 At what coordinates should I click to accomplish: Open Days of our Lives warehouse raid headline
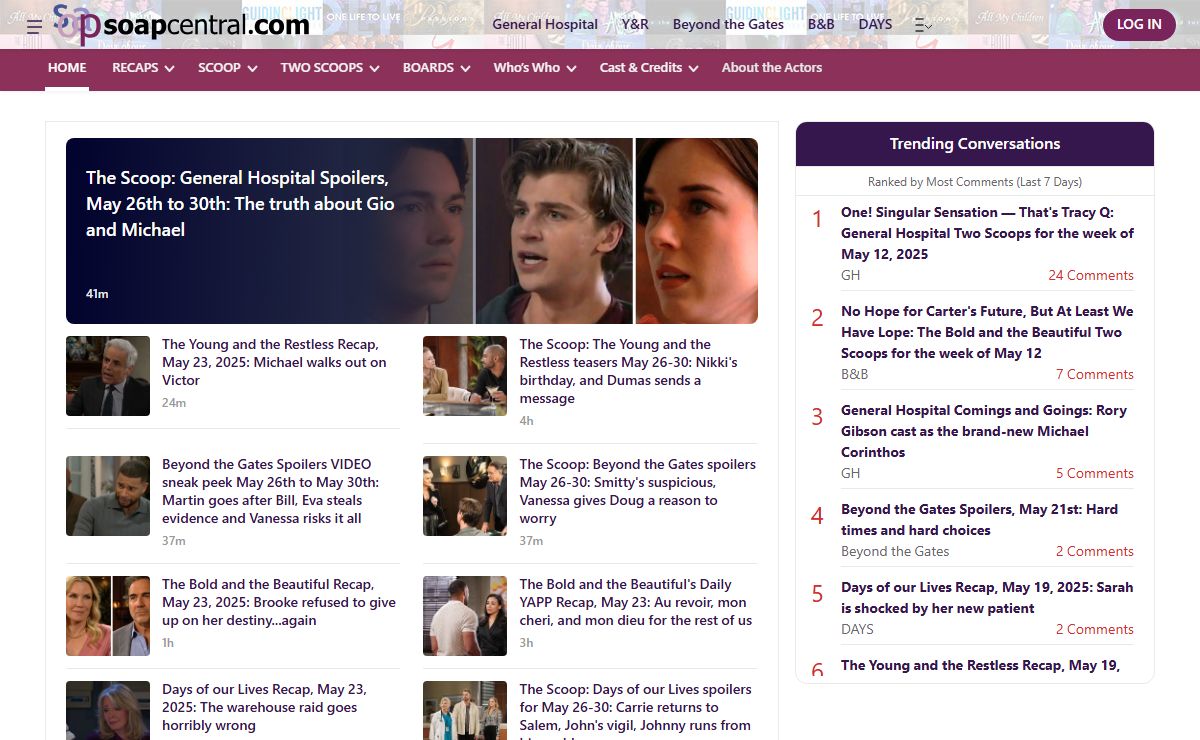coord(264,707)
